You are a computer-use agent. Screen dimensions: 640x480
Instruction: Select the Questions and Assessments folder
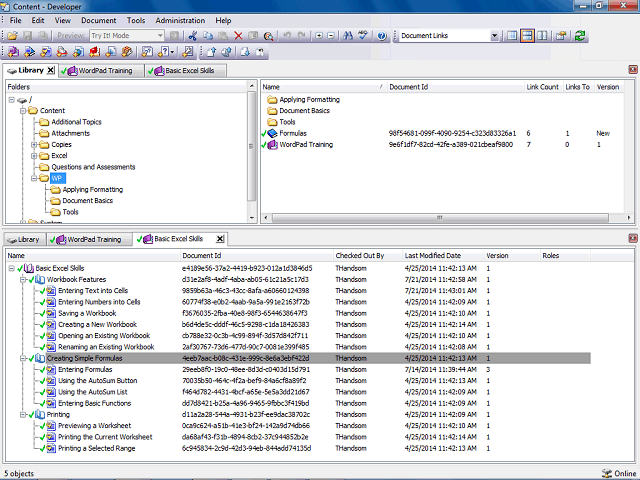point(93,167)
